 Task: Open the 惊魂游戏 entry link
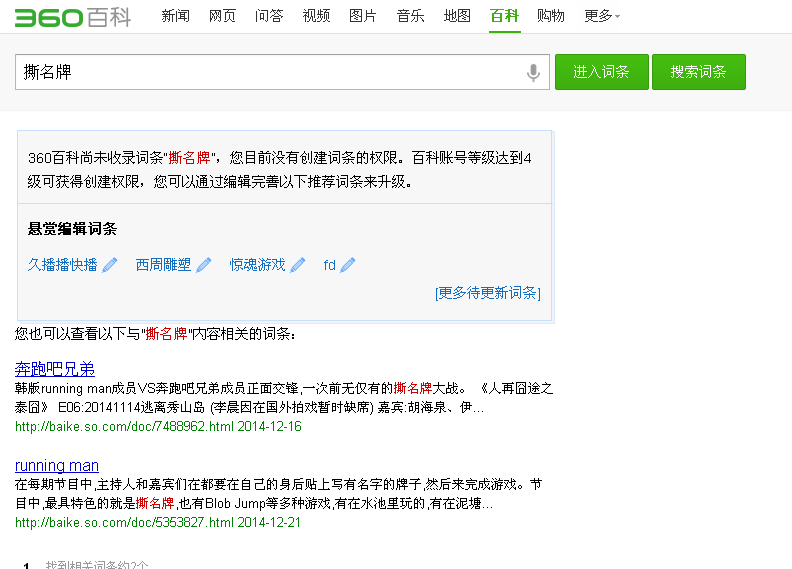[258, 265]
